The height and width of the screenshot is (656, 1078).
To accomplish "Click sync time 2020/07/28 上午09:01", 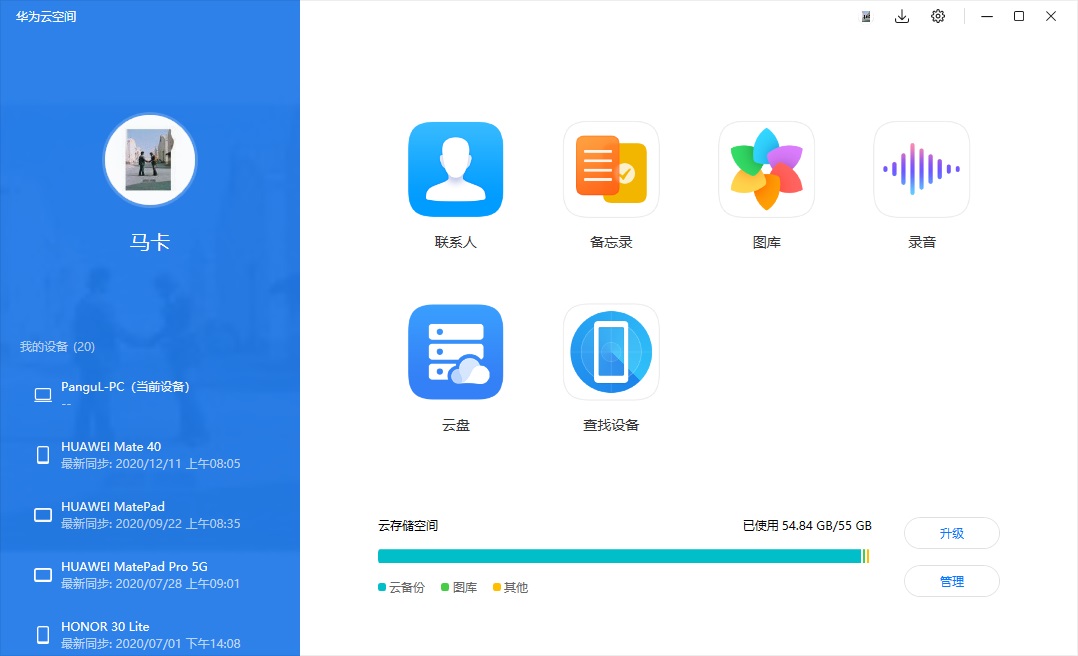I will coord(178,584).
